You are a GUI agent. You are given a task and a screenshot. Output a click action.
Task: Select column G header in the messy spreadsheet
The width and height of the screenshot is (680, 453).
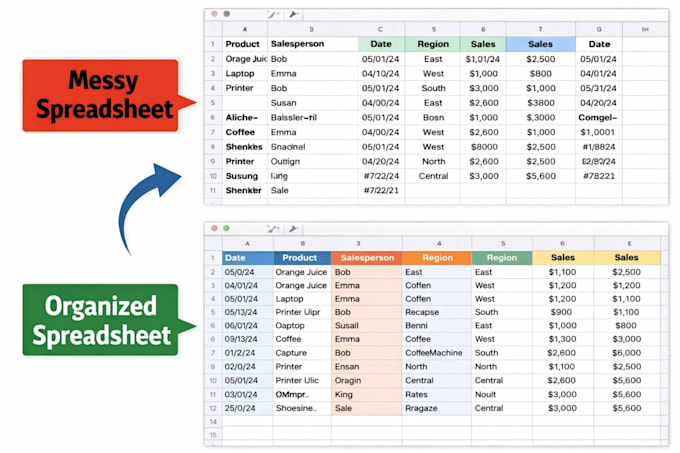(599, 29)
